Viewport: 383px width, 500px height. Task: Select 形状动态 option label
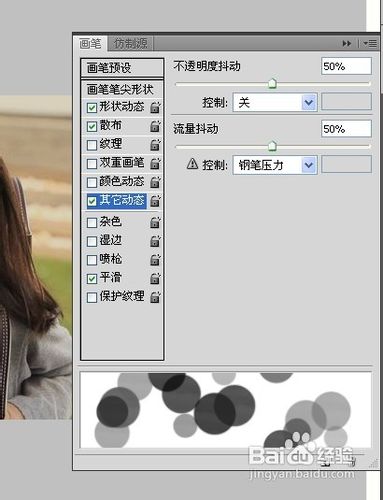[x=122, y=107]
